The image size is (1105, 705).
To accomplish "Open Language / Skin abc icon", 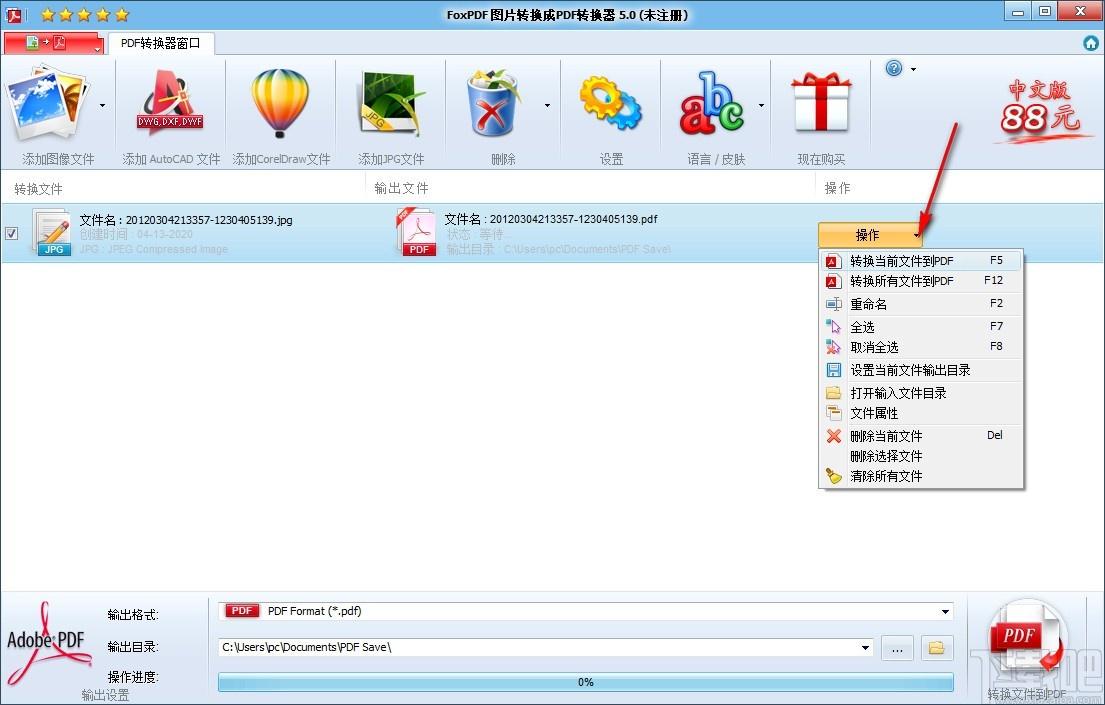I will 711,103.
